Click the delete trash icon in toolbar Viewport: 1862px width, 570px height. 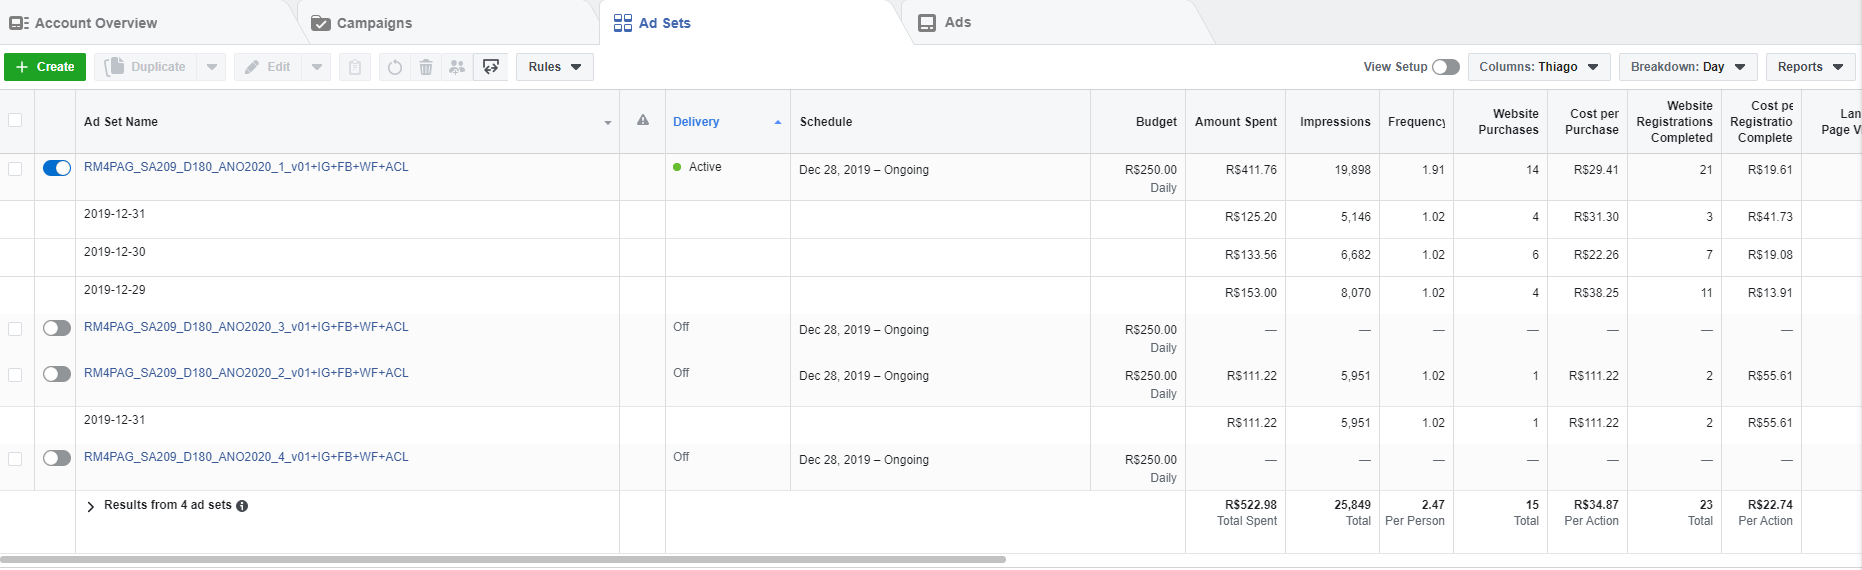pos(426,67)
